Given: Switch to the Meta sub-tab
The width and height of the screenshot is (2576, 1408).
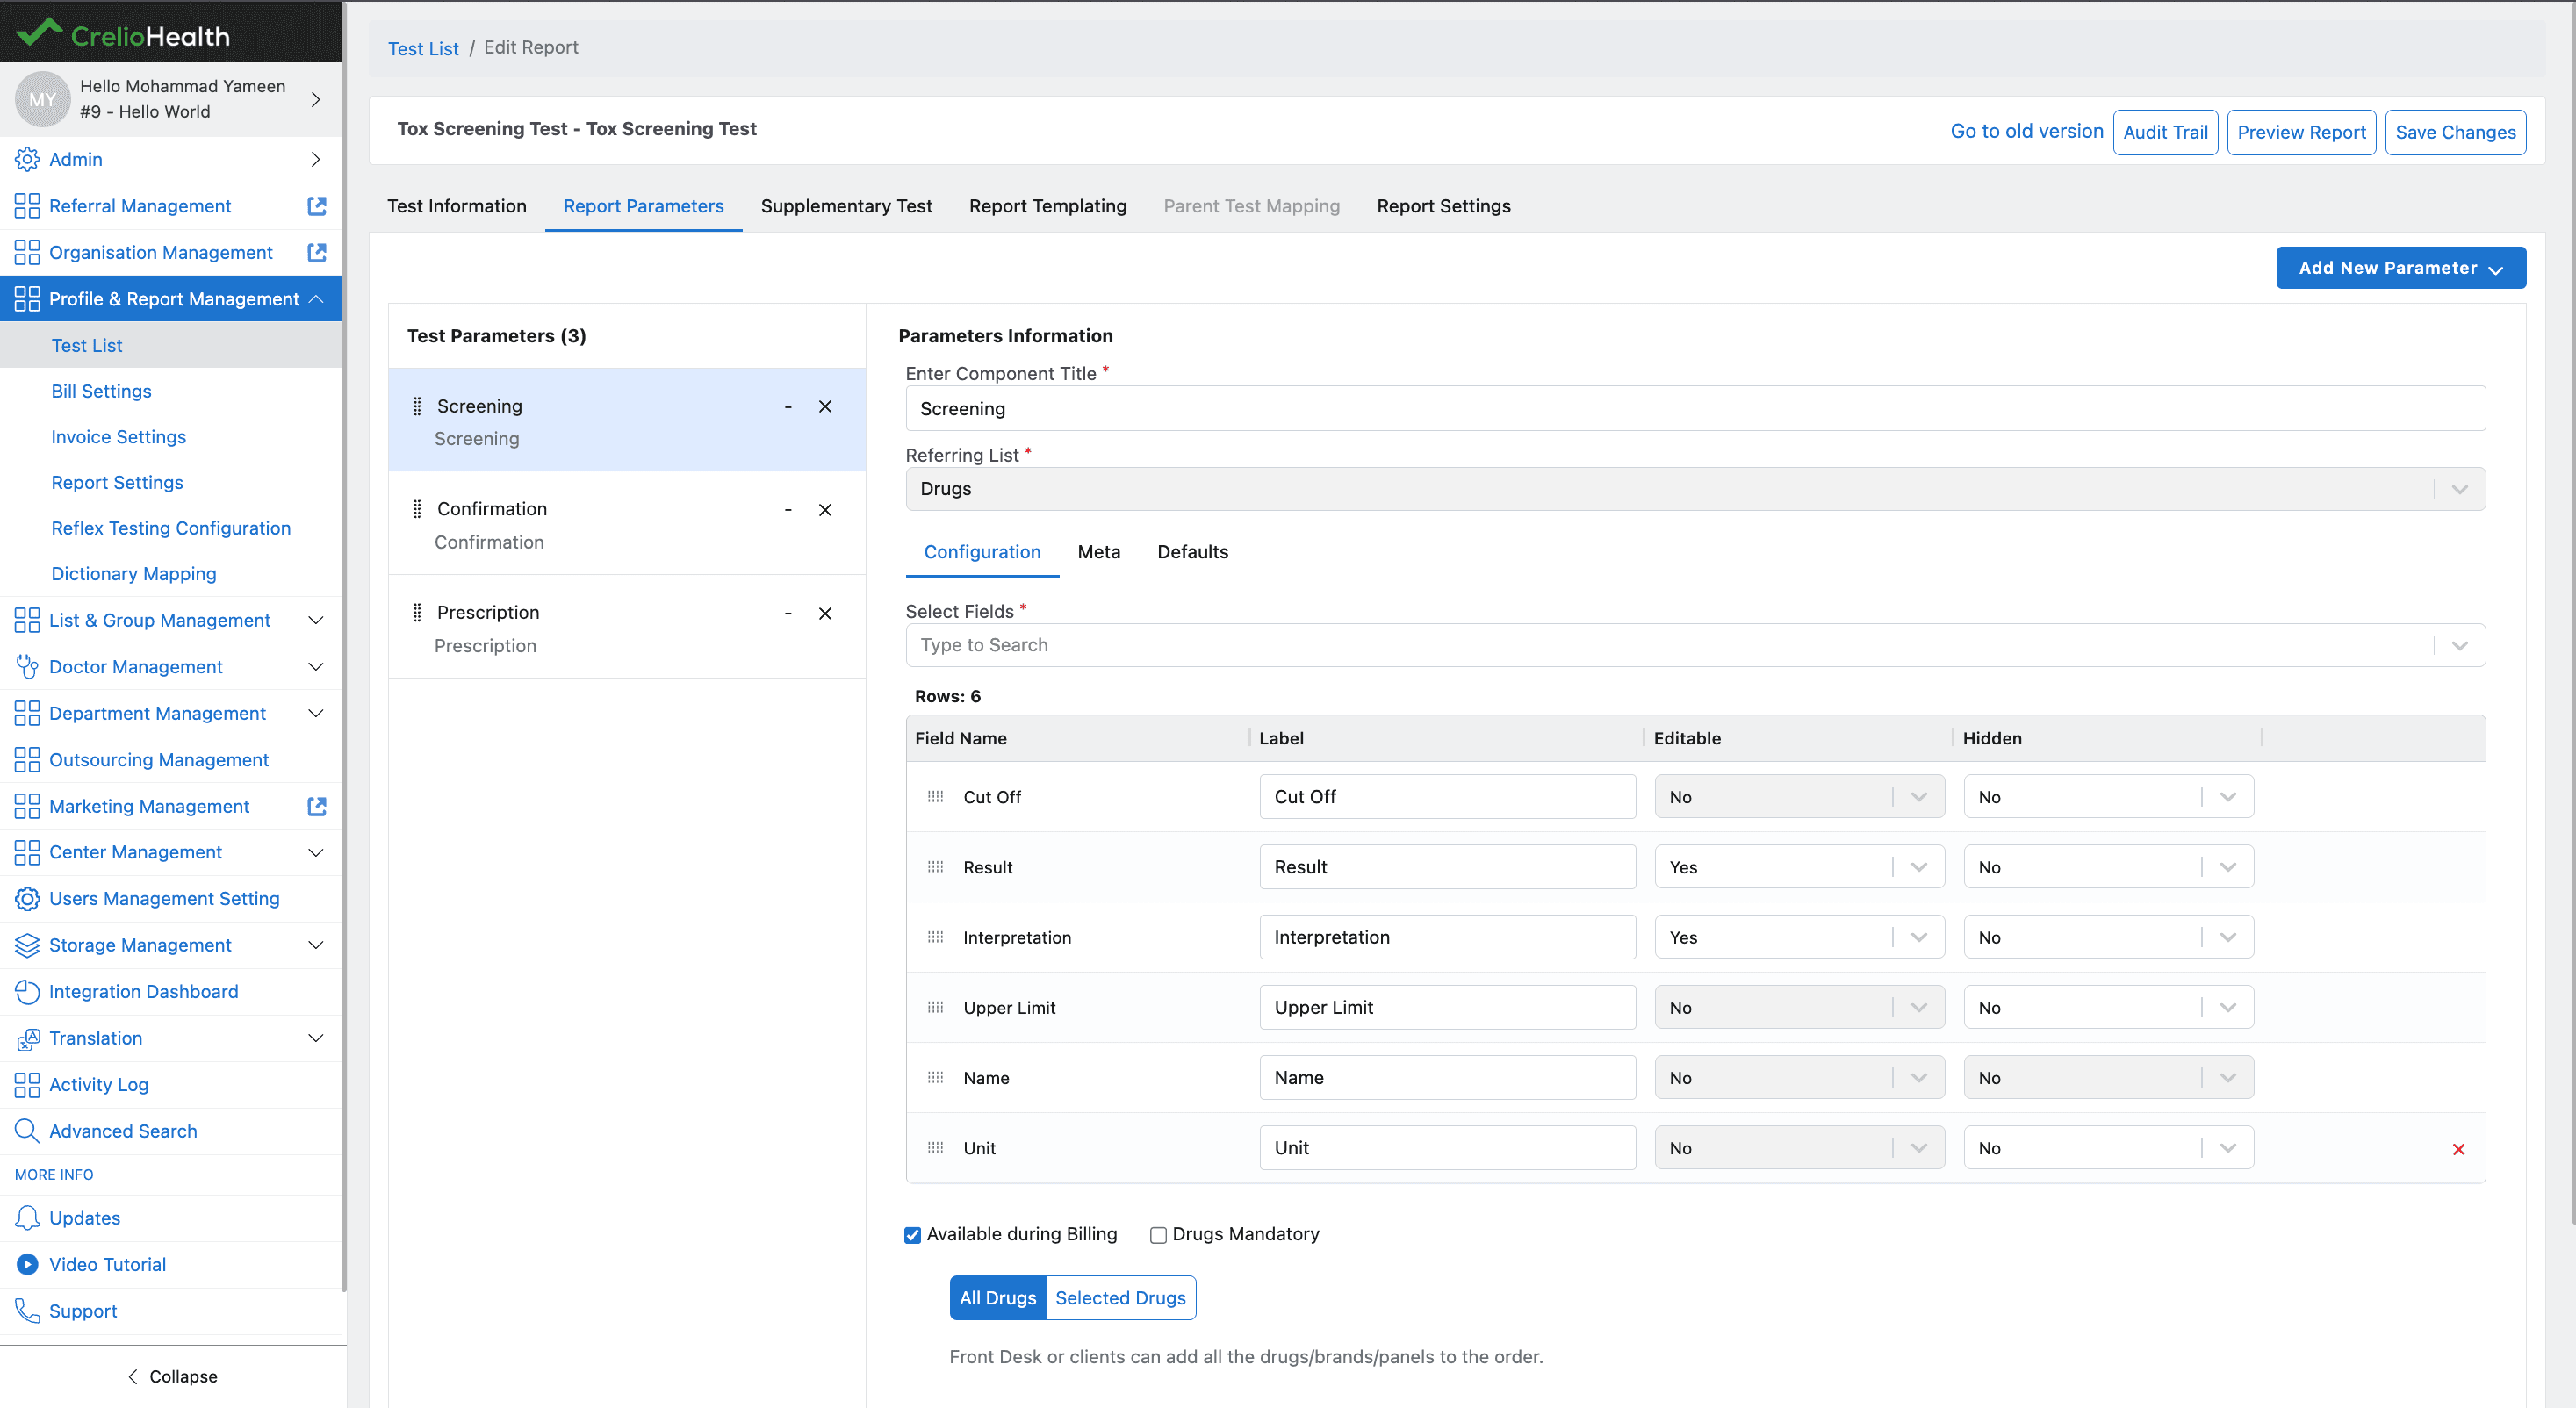Looking at the screenshot, I should (x=1098, y=552).
